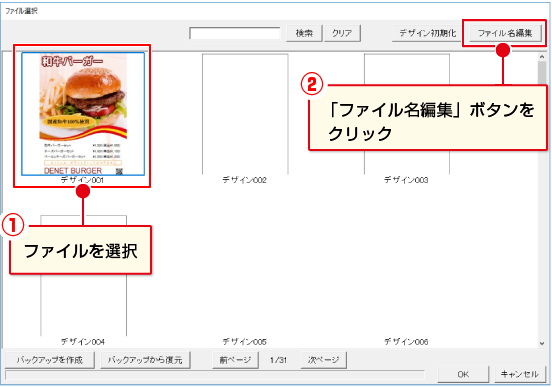This screenshot has height=387, width=552.
Task: Focus the search text field
Action: pos(235,33)
